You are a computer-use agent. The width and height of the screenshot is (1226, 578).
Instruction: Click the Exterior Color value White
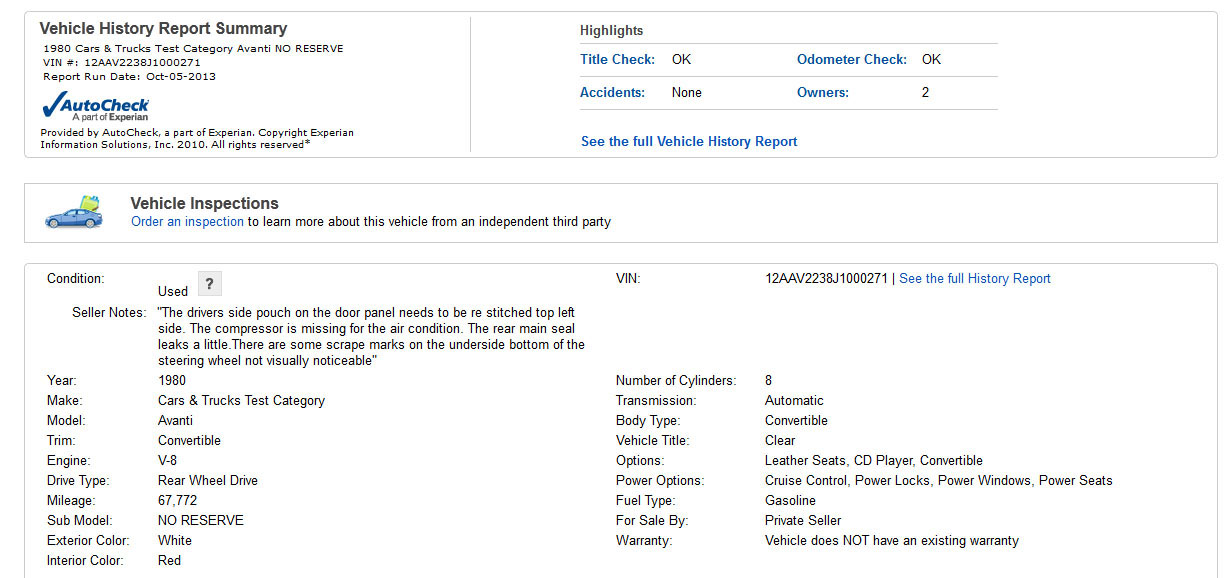pos(175,541)
